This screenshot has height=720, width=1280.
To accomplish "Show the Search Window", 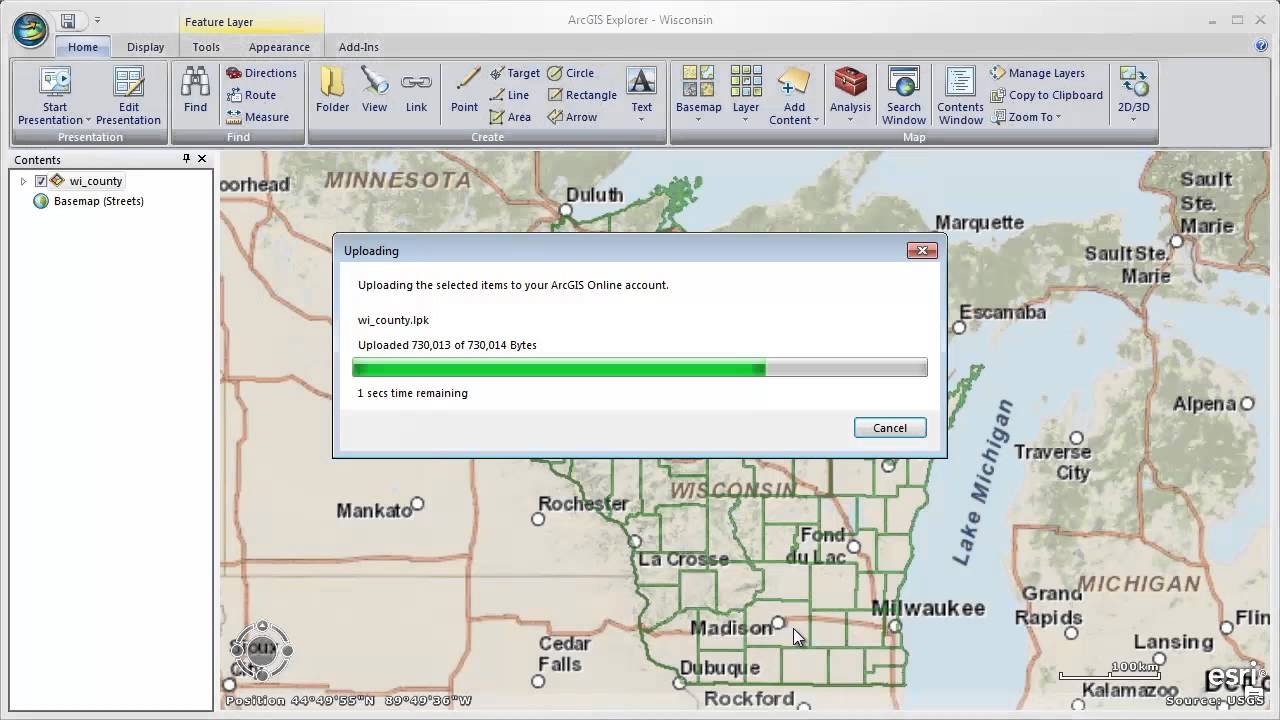I will [903, 97].
